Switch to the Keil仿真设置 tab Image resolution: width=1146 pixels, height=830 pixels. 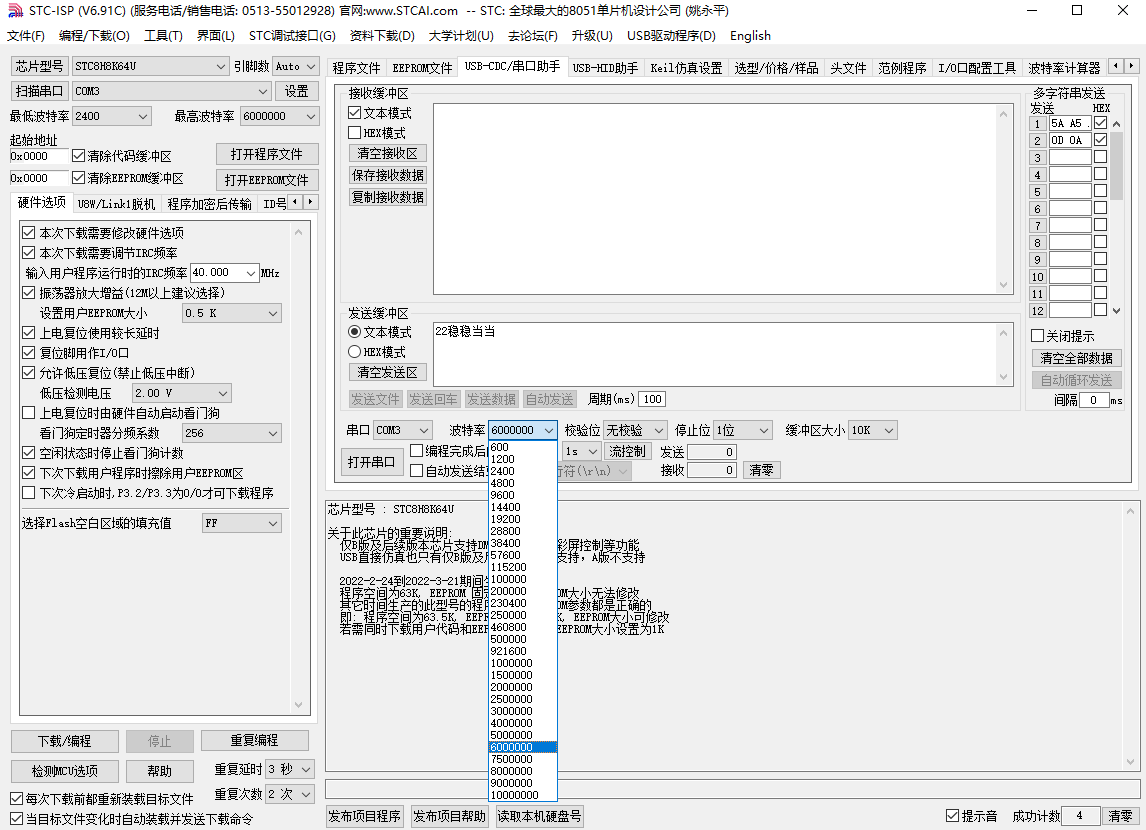pyautogui.click(x=686, y=68)
